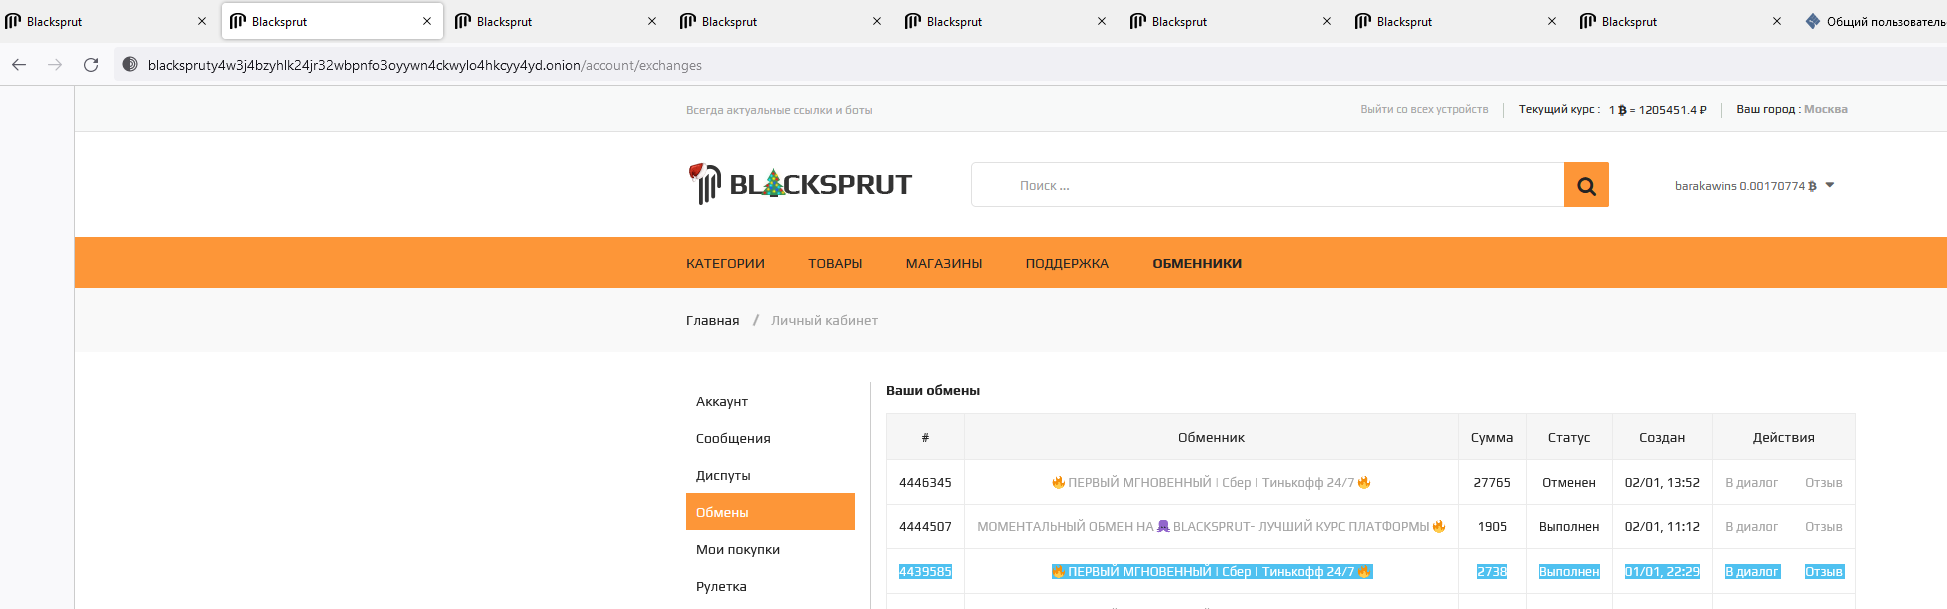1947x609 pixels.
Task: Click Выйти со всех устройств link
Action: [x=1424, y=109]
